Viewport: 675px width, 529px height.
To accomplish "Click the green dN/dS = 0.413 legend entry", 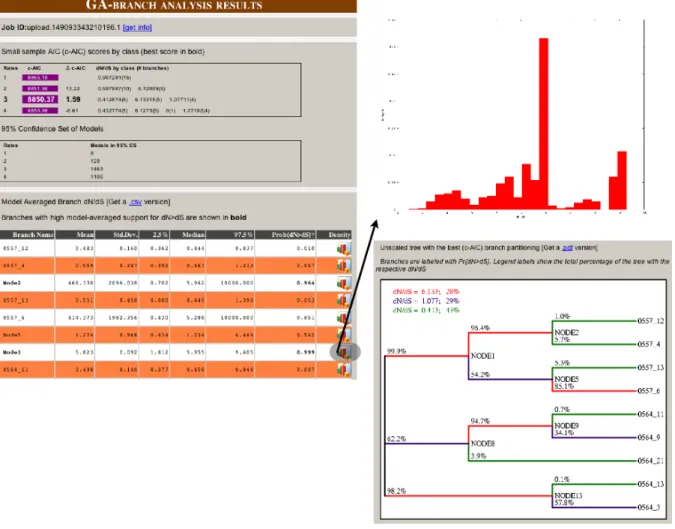I will click(426, 310).
